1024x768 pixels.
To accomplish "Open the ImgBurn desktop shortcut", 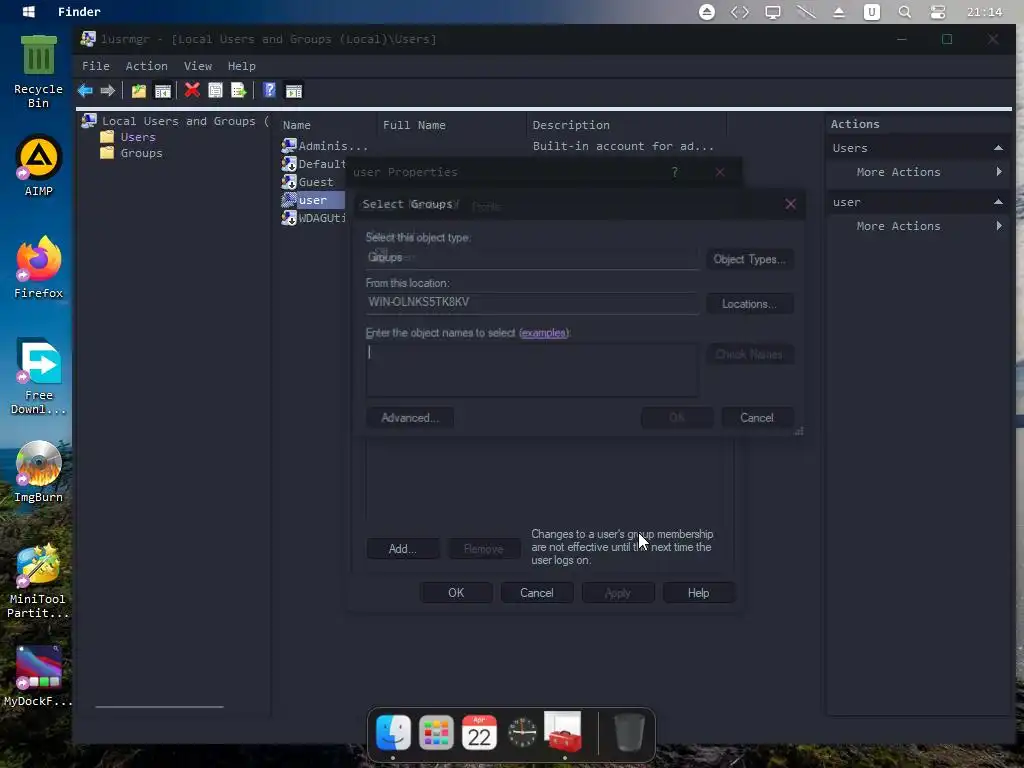I will [39, 472].
